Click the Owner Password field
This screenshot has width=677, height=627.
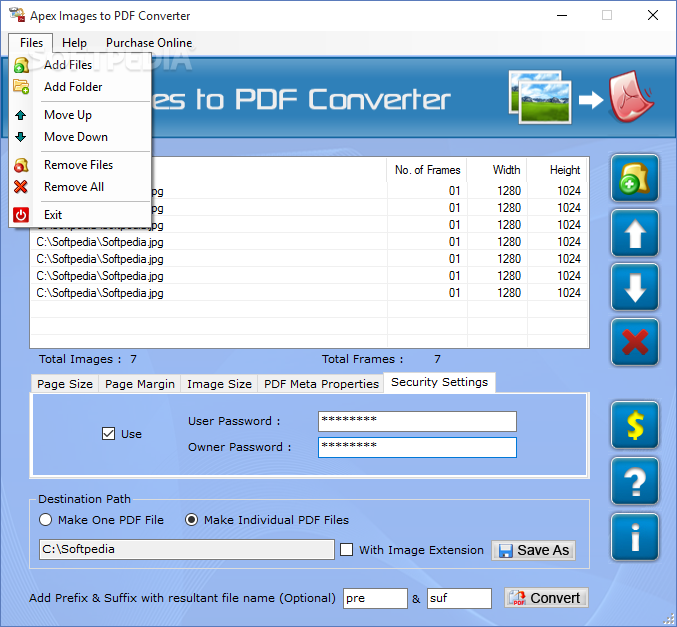pyautogui.click(x=417, y=447)
